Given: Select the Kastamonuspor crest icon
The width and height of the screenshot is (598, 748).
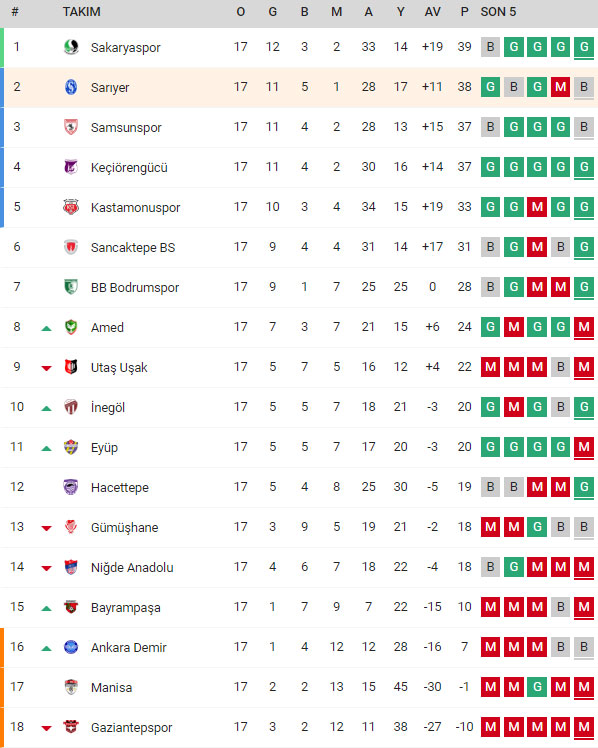Looking at the screenshot, I should [x=71, y=207].
